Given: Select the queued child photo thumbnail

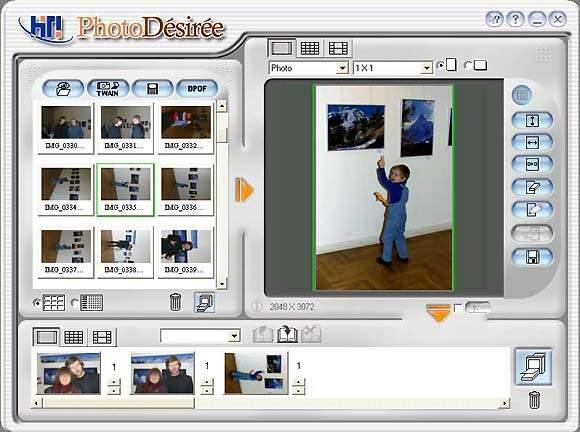Looking at the screenshot, I should click(x=256, y=373).
